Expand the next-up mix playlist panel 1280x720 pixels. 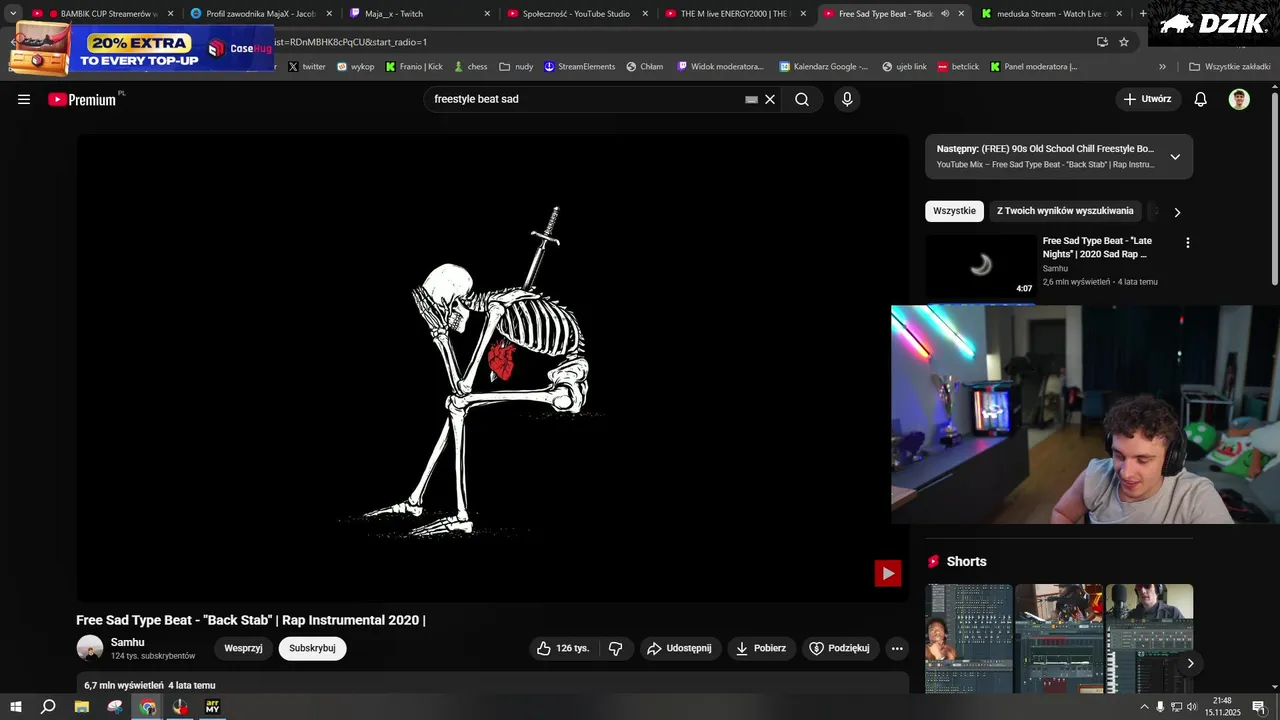1175,157
